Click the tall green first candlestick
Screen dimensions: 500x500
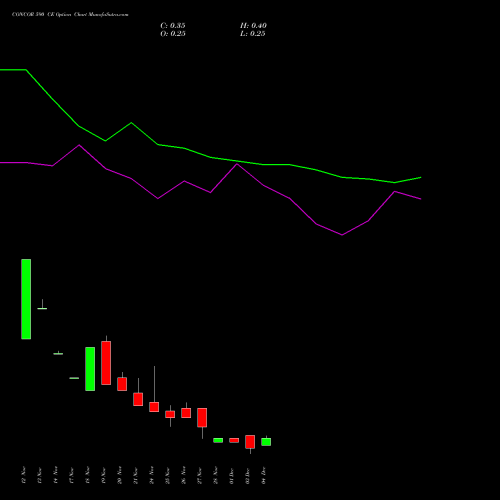click(26, 299)
